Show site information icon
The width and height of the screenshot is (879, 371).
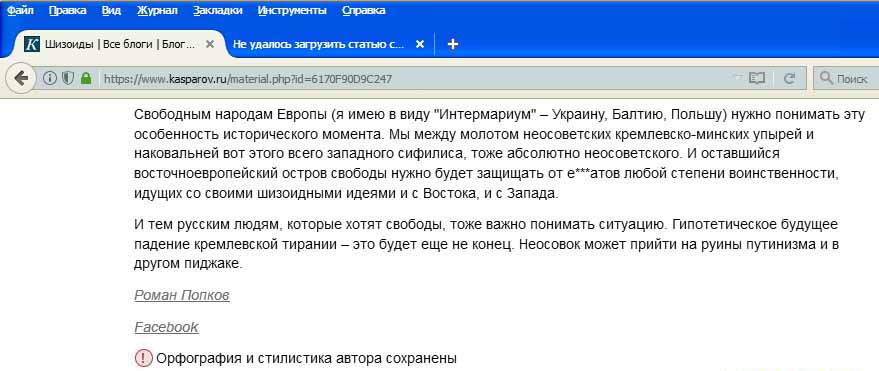pyautogui.click(x=50, y=78)
